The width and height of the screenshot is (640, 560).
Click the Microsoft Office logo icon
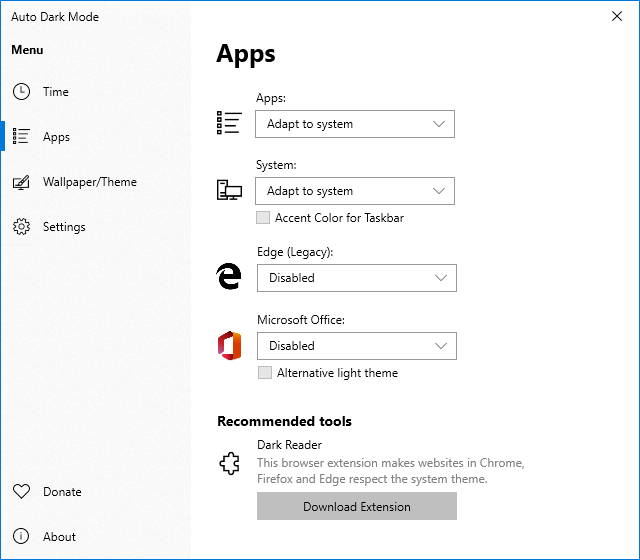pos(229,345)
